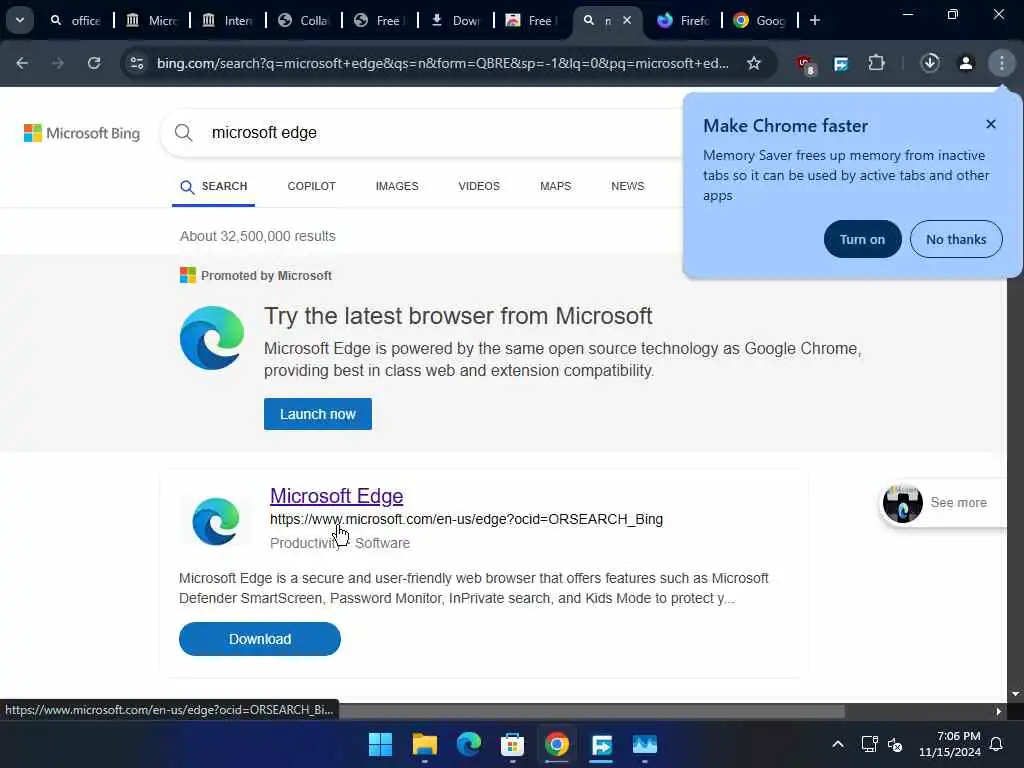Click the 'Try the latest browser' headline
The image size is (1024, 768).
[458, 316]
